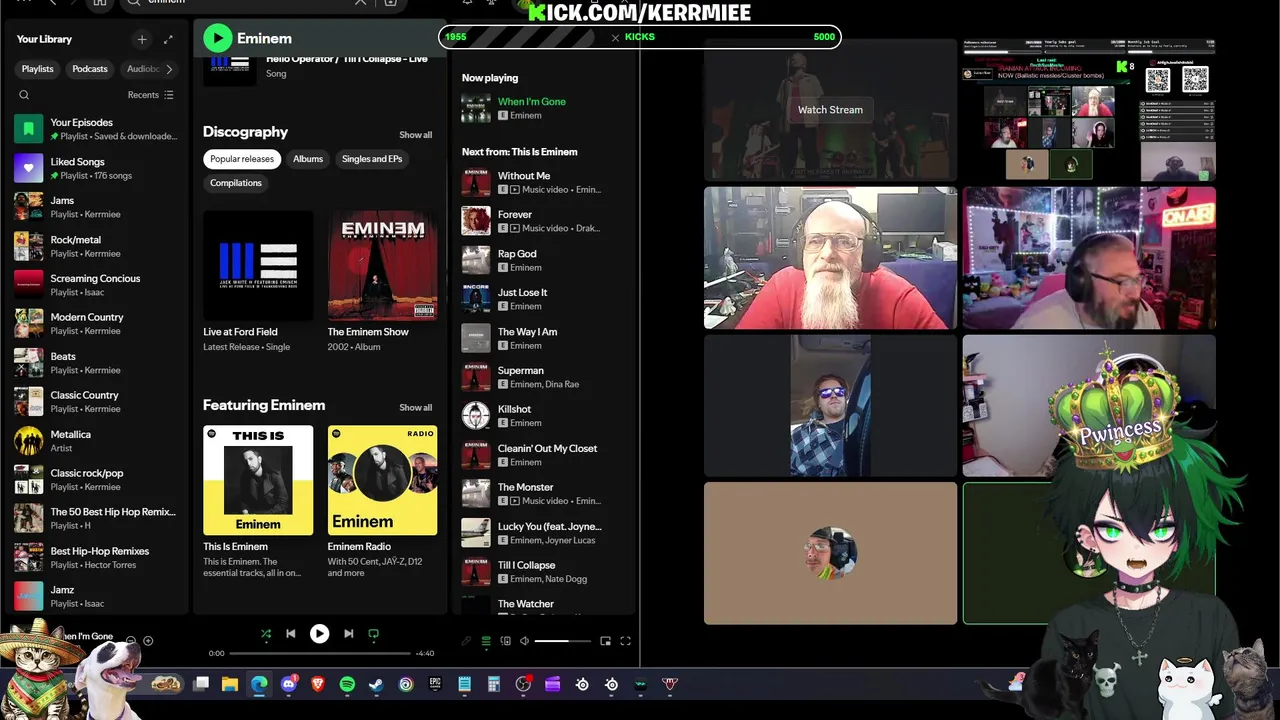
Task: Mute the volume with the speaker icon
Action: click(524, 641)
